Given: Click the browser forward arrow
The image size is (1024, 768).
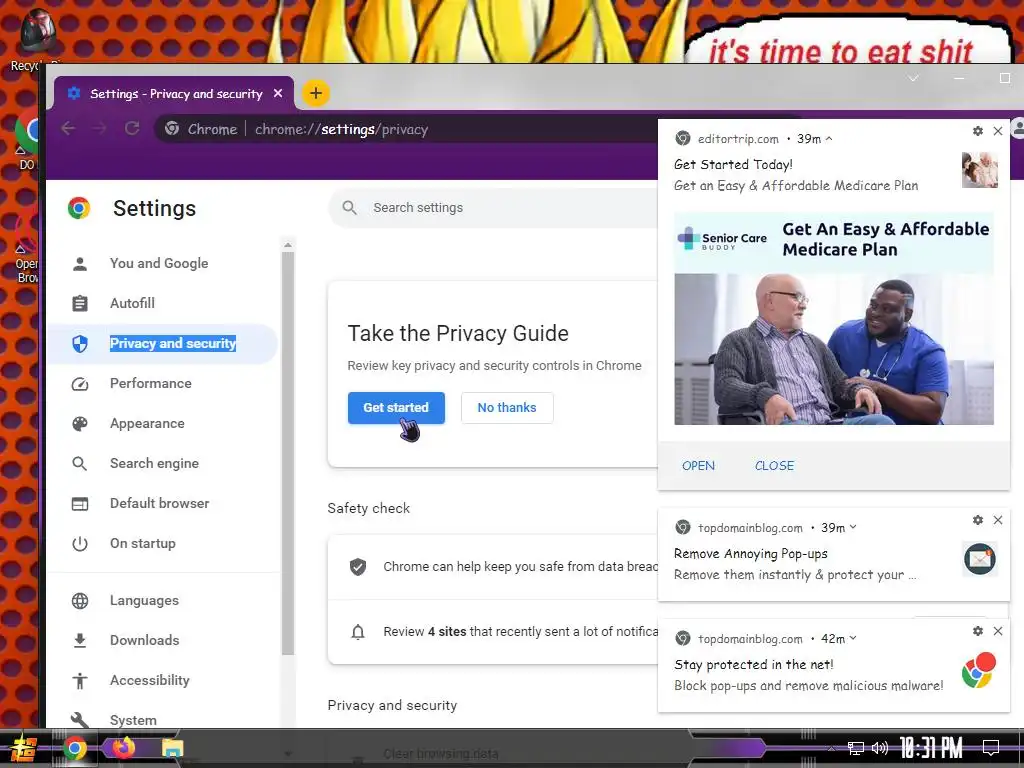Looking at the screenshot, I should [99, 129].
